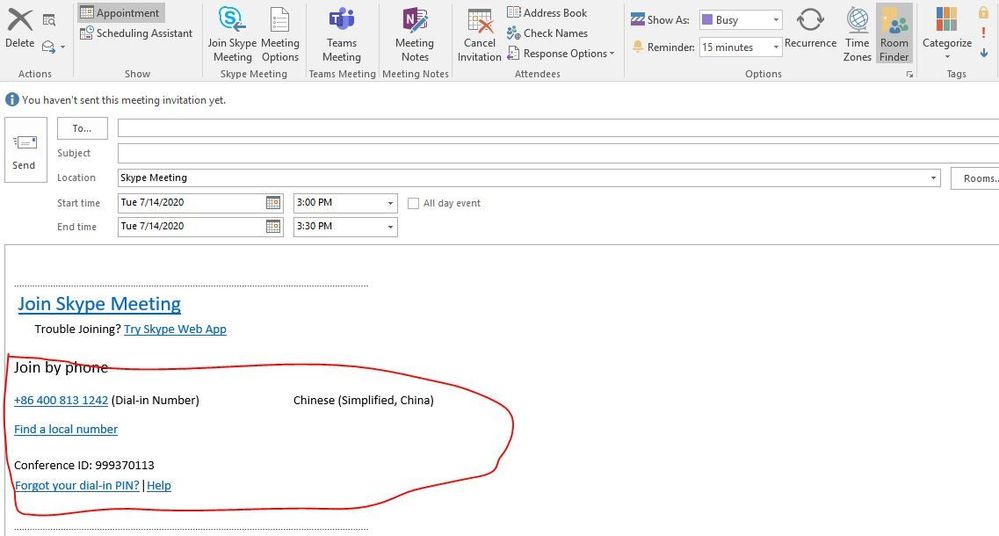Open the End time date picker calendar
The image size is (999, 536).
273,226
